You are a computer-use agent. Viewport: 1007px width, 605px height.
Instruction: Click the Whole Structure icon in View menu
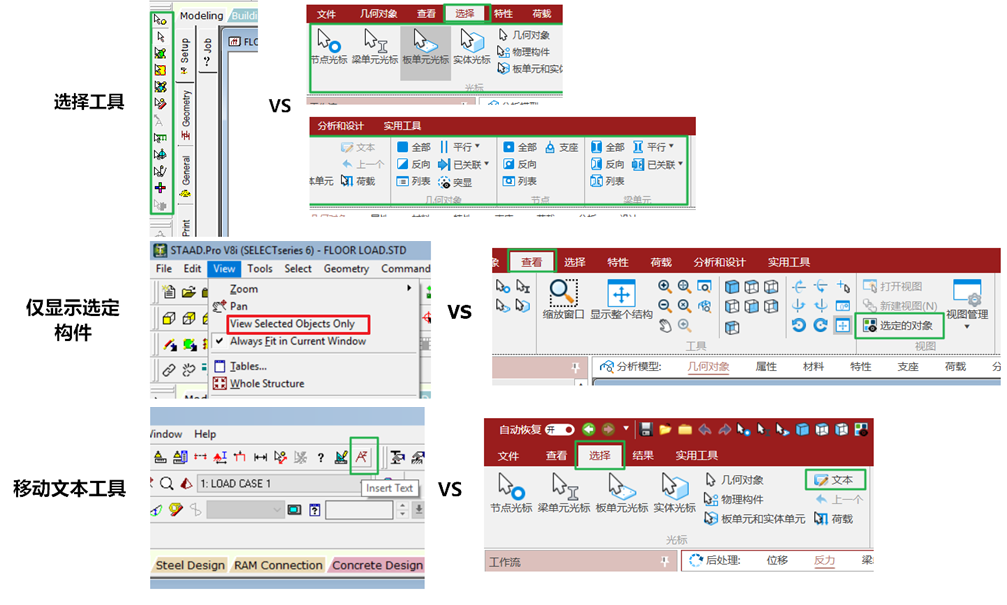pos(220,383)
